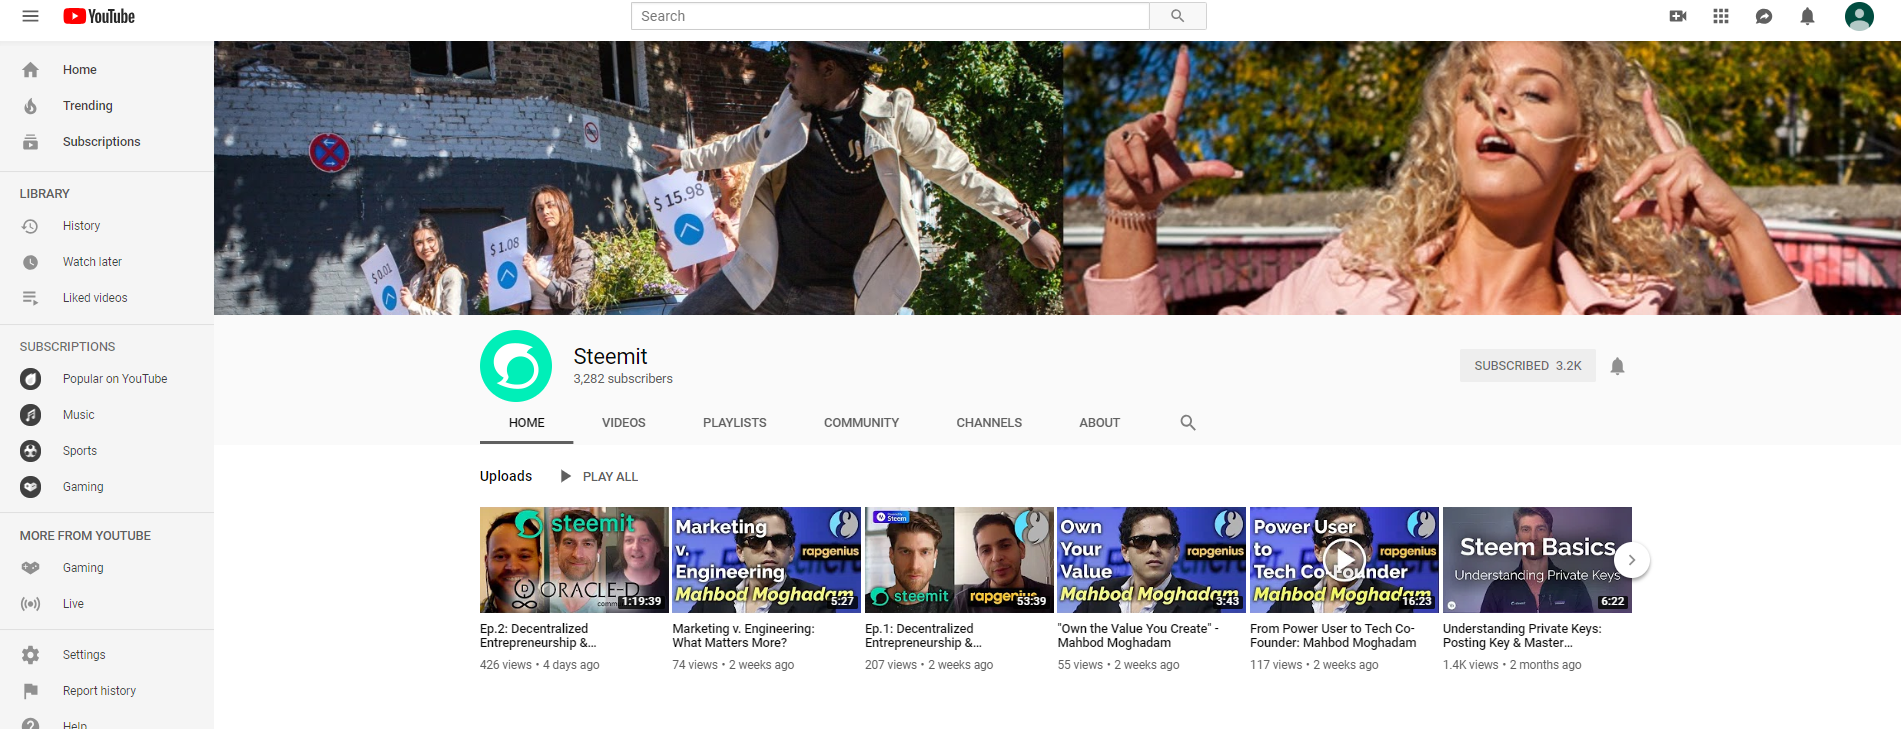The width and height of the screenshot is (1901, 729).
Task: Open the Uploads section link
Action: pyautogui.click(x=506, y=476)
